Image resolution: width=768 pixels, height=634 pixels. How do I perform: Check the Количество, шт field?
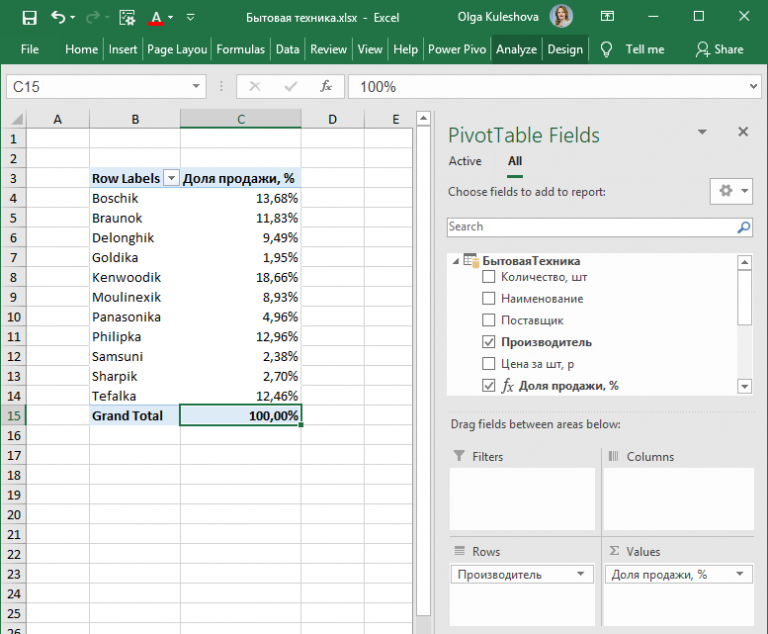click(x=488, y=277)
